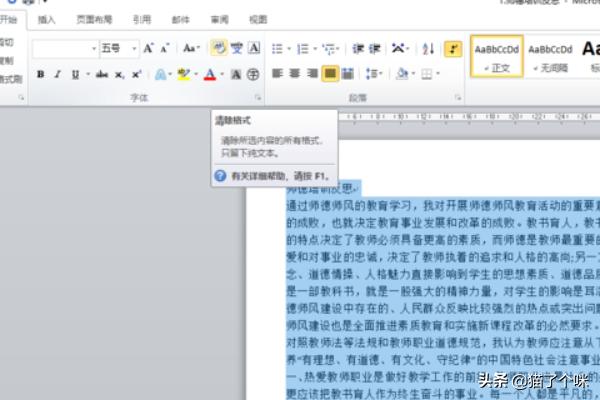Toggle Underline formatting
The image size is (600, 400).
[75, 74]
